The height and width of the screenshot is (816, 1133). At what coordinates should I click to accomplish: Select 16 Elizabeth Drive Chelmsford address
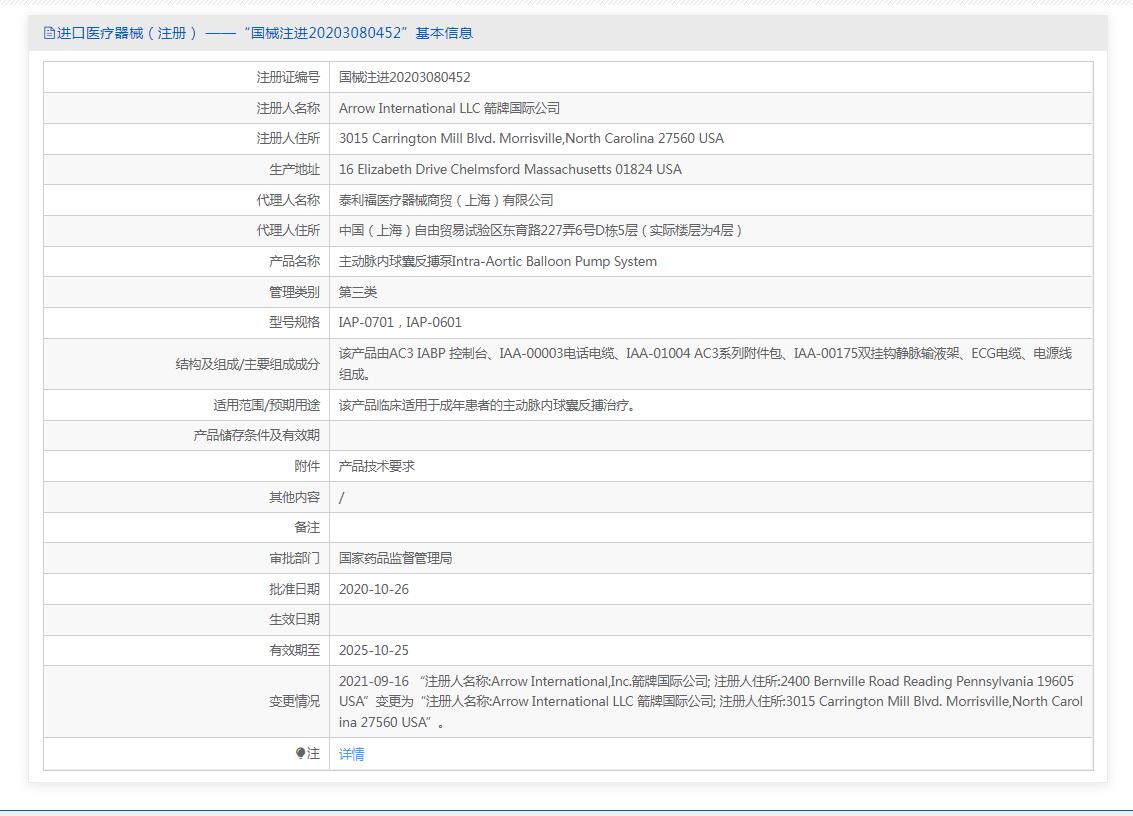510,170
